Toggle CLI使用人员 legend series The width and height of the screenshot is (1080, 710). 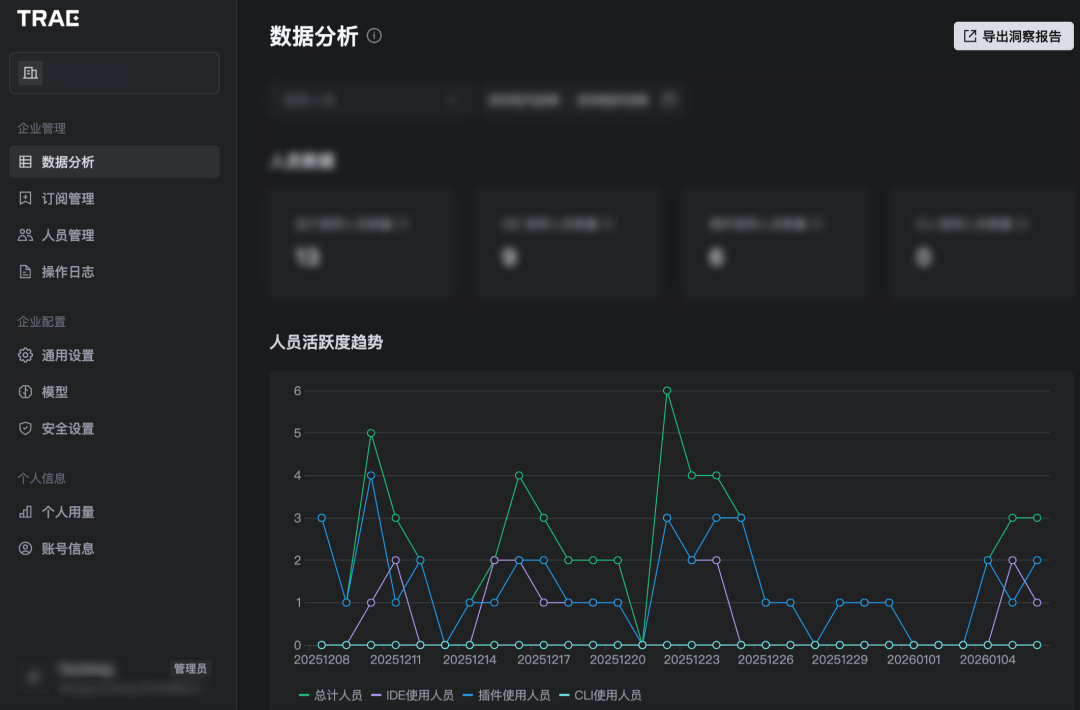click(x=600, y=695)
